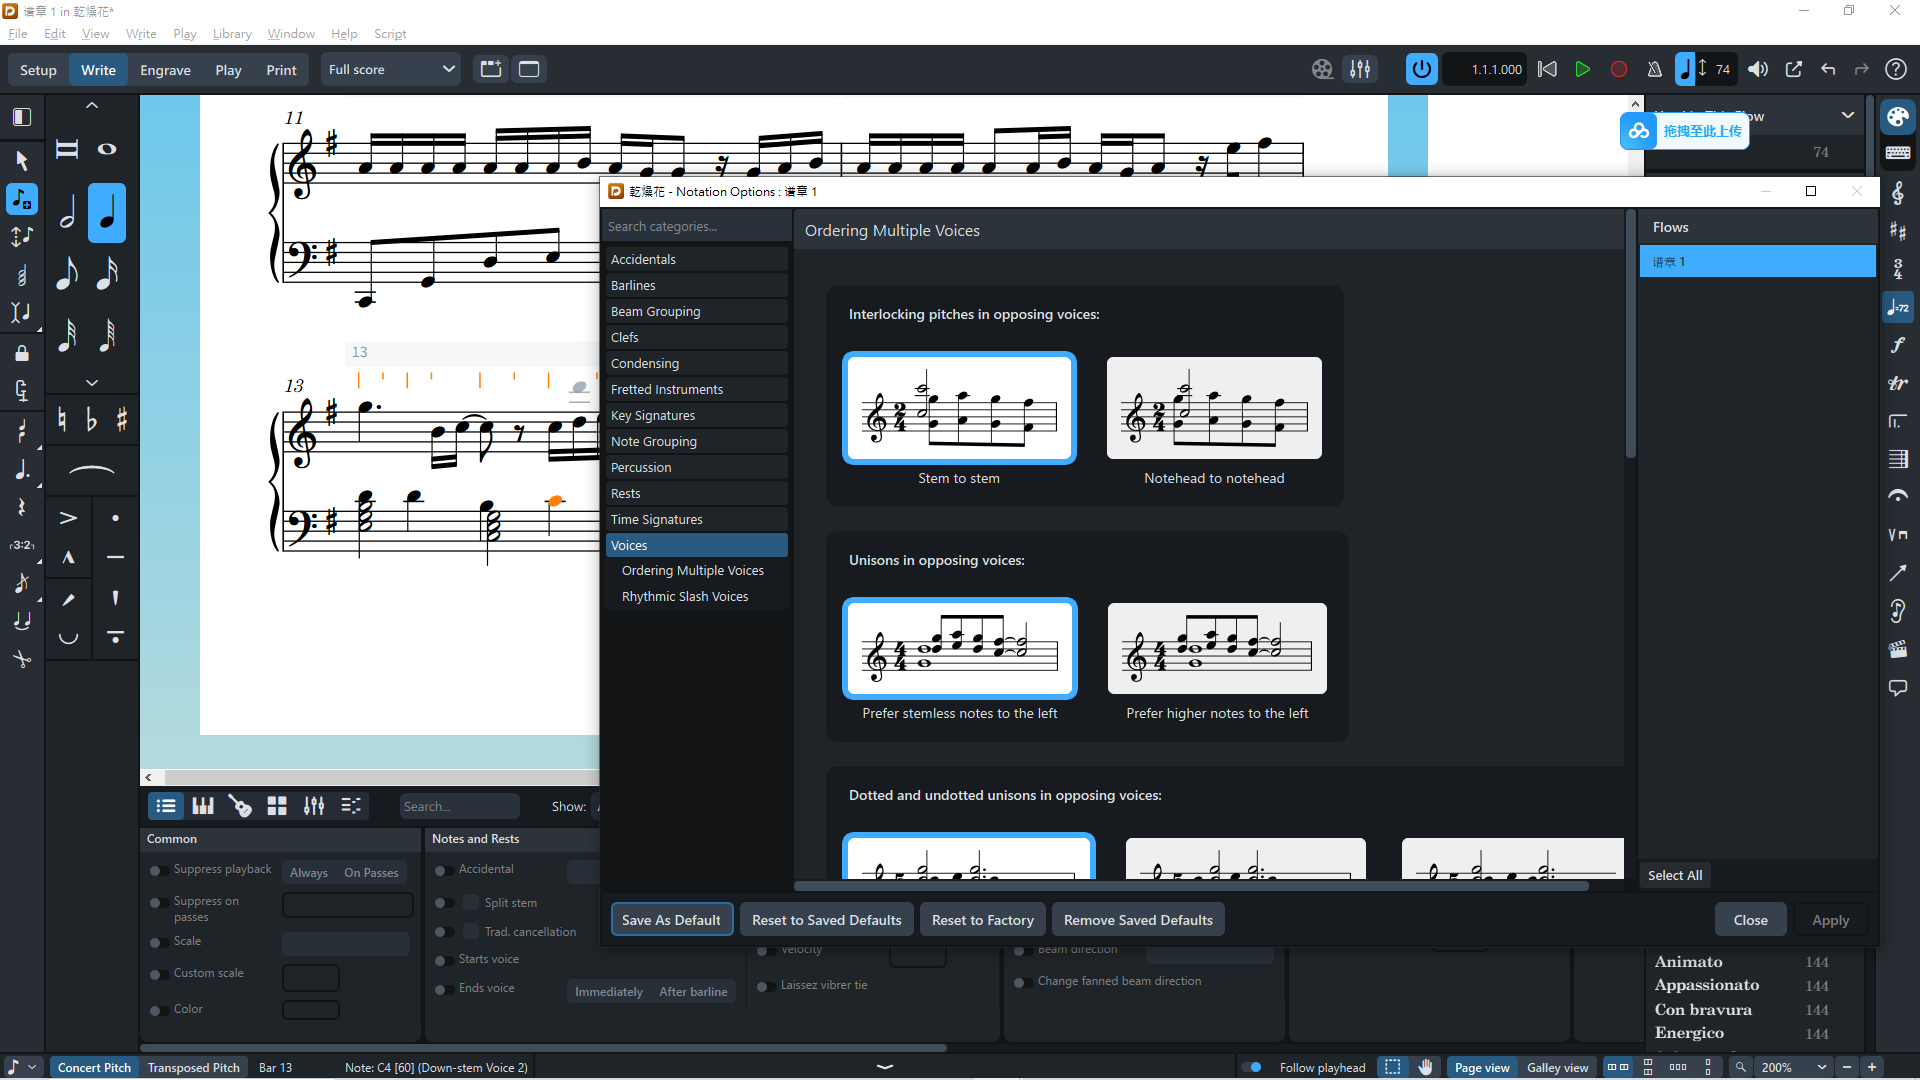This screenshot has height=1080, width=1920.
Task: Select the eighth note duration
Action: [x=67, y=273]
